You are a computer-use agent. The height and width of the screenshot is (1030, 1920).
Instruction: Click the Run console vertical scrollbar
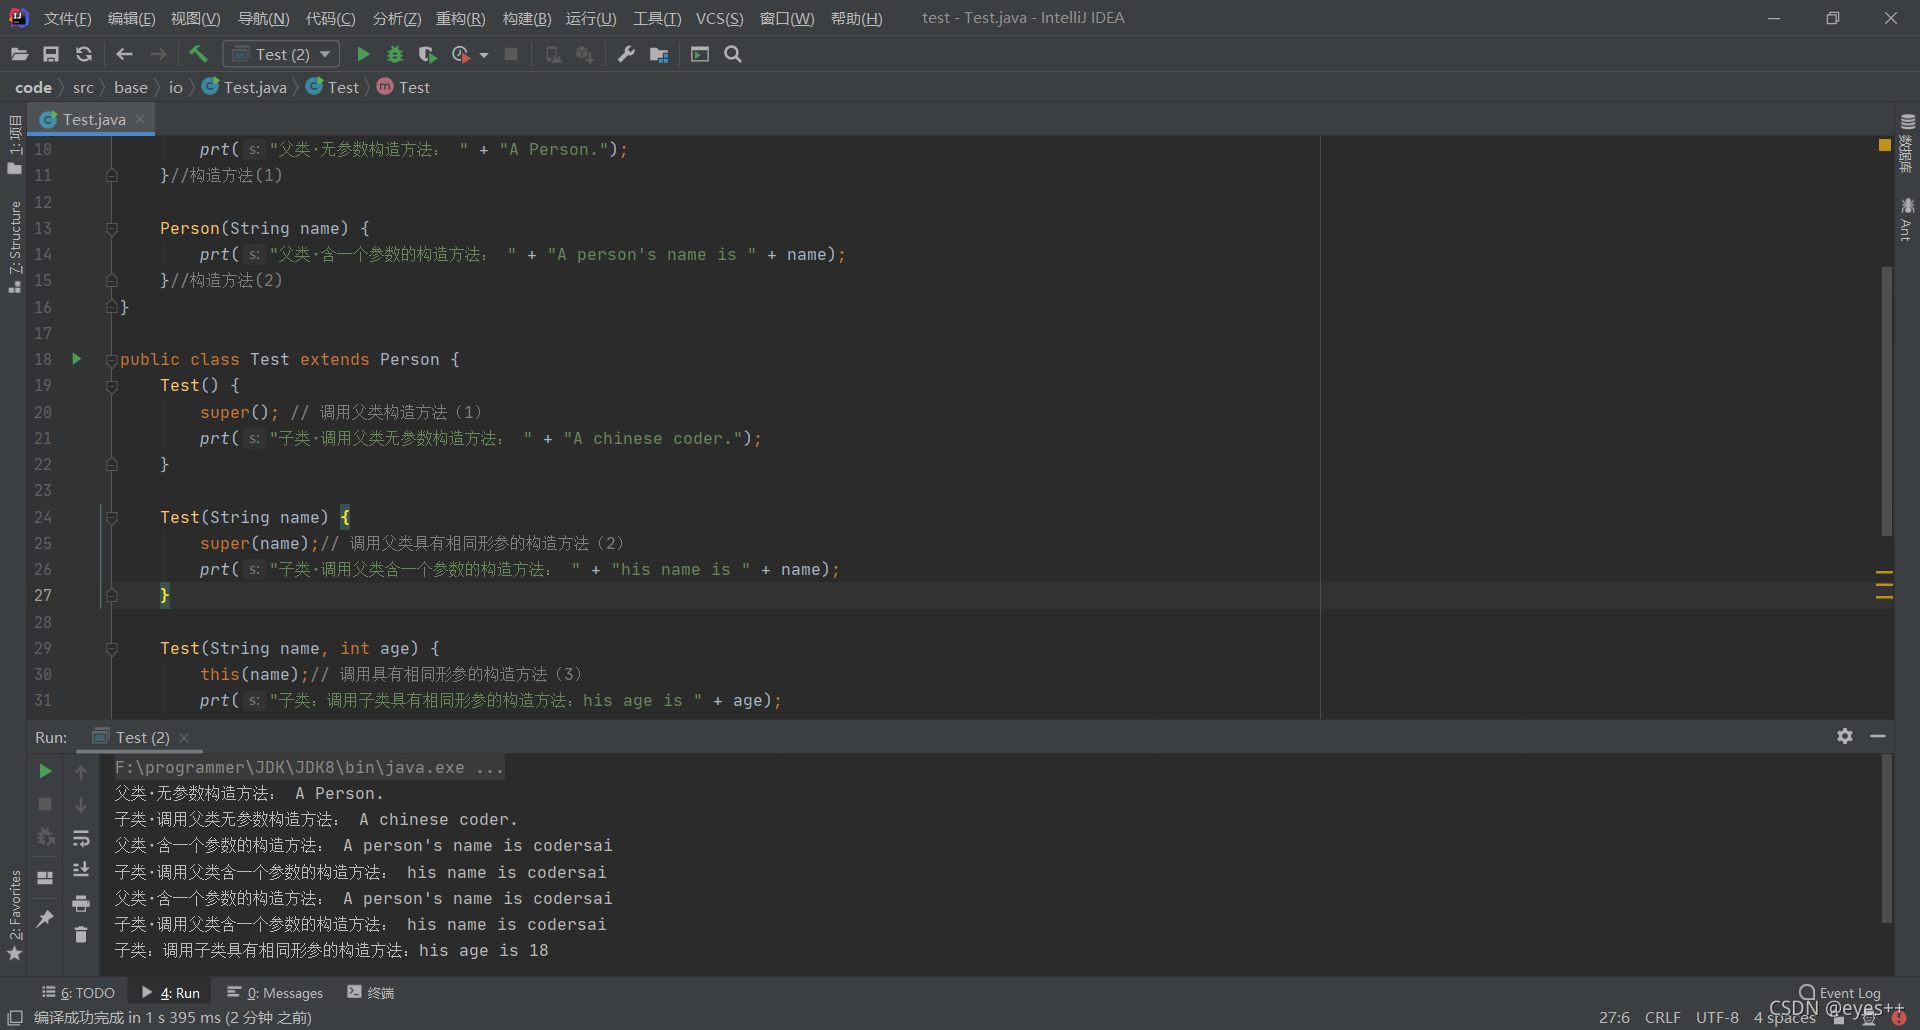click(x=1886, y=840)
